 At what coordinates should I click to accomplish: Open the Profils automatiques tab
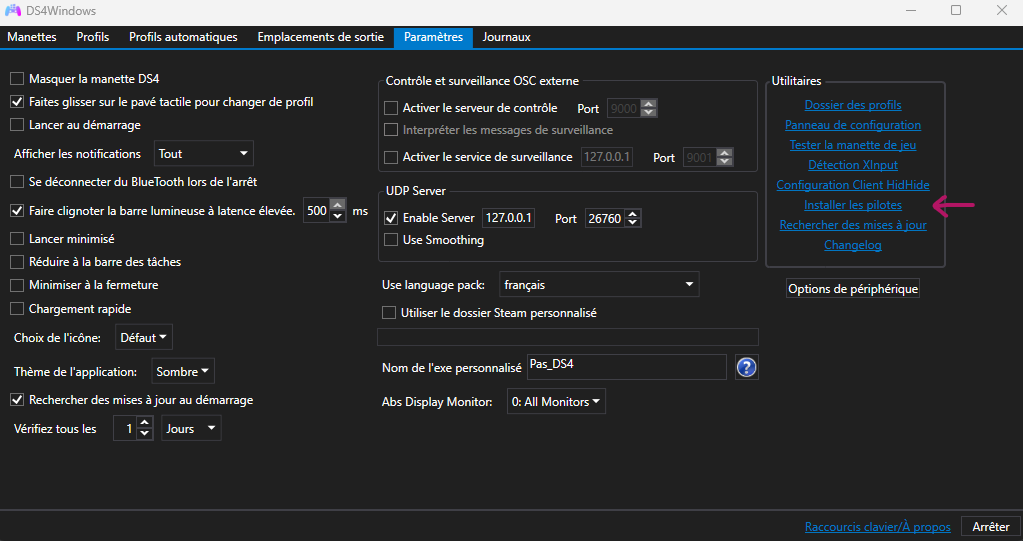coord(183,37)
